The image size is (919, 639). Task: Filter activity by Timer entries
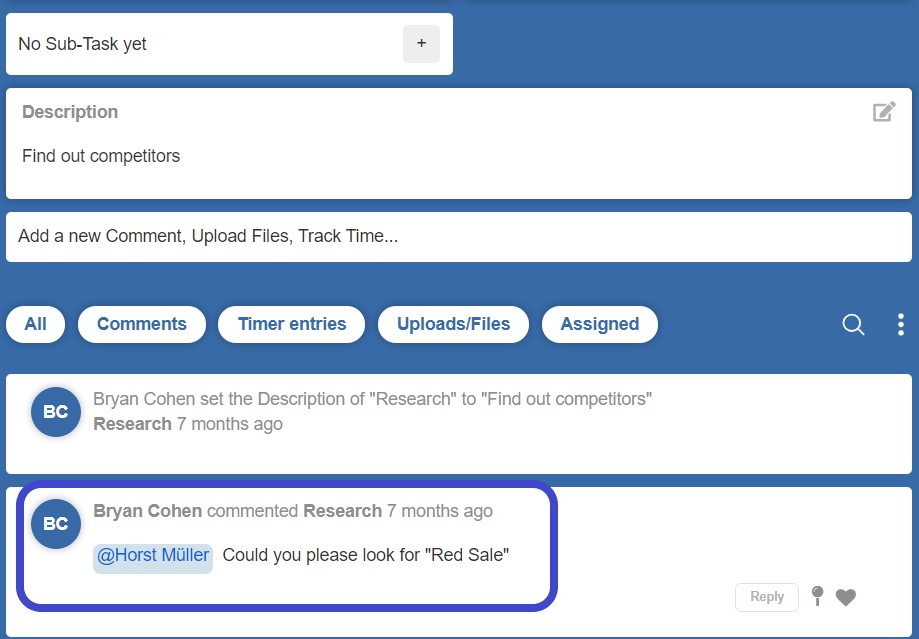(x=292, y=324)
